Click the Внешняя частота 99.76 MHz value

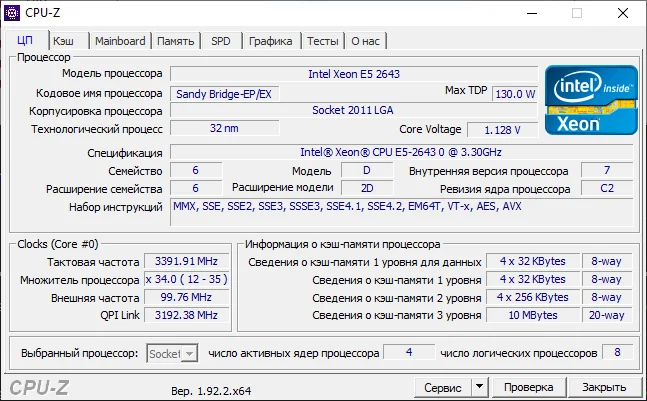(x=187, y=297)
